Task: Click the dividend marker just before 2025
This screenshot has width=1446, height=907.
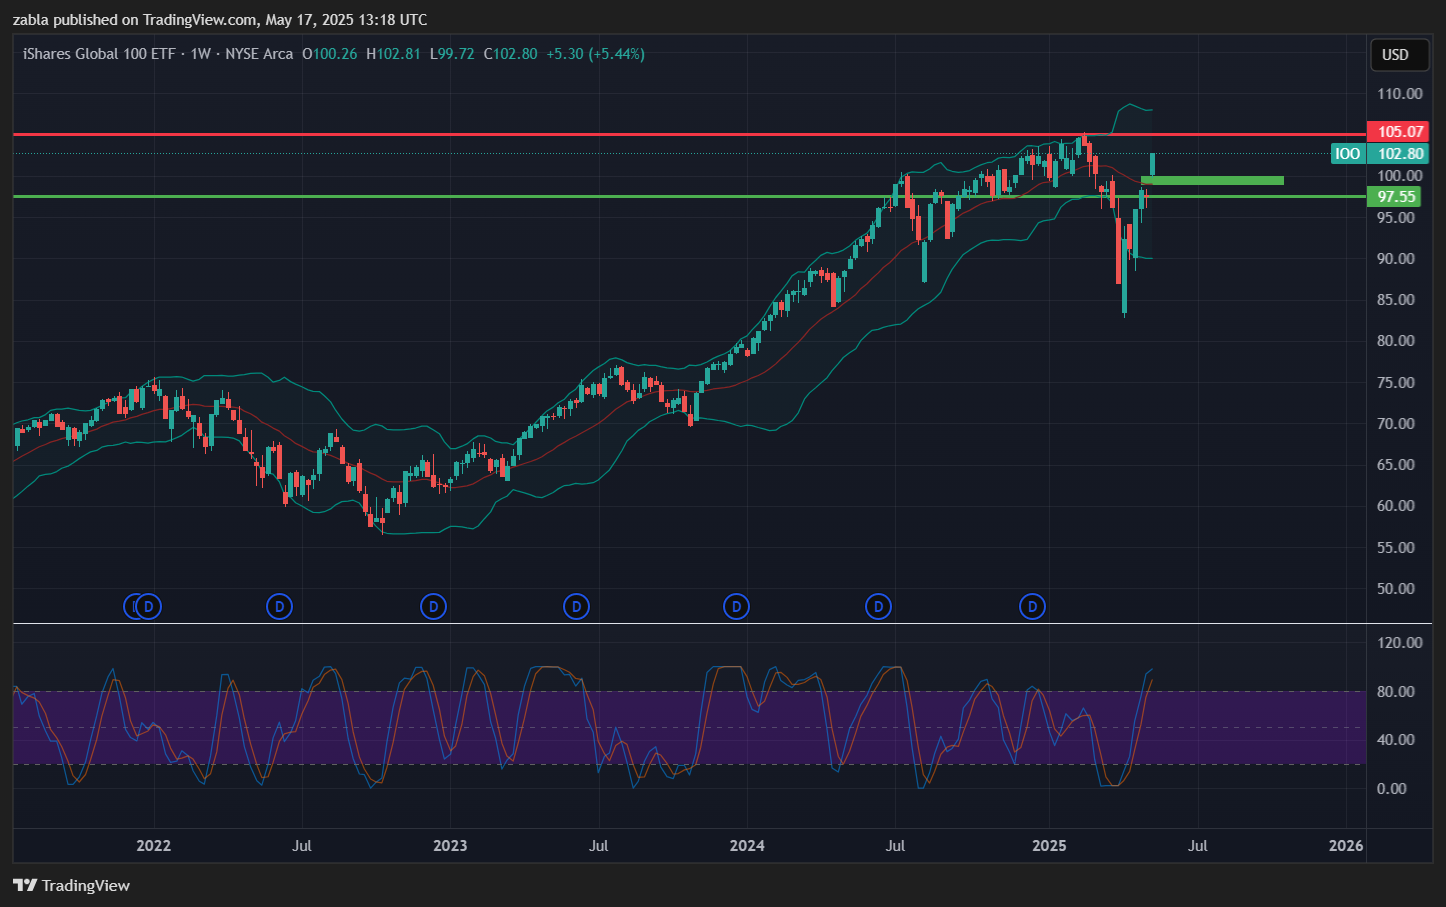Action: (x=1032, y=606)
